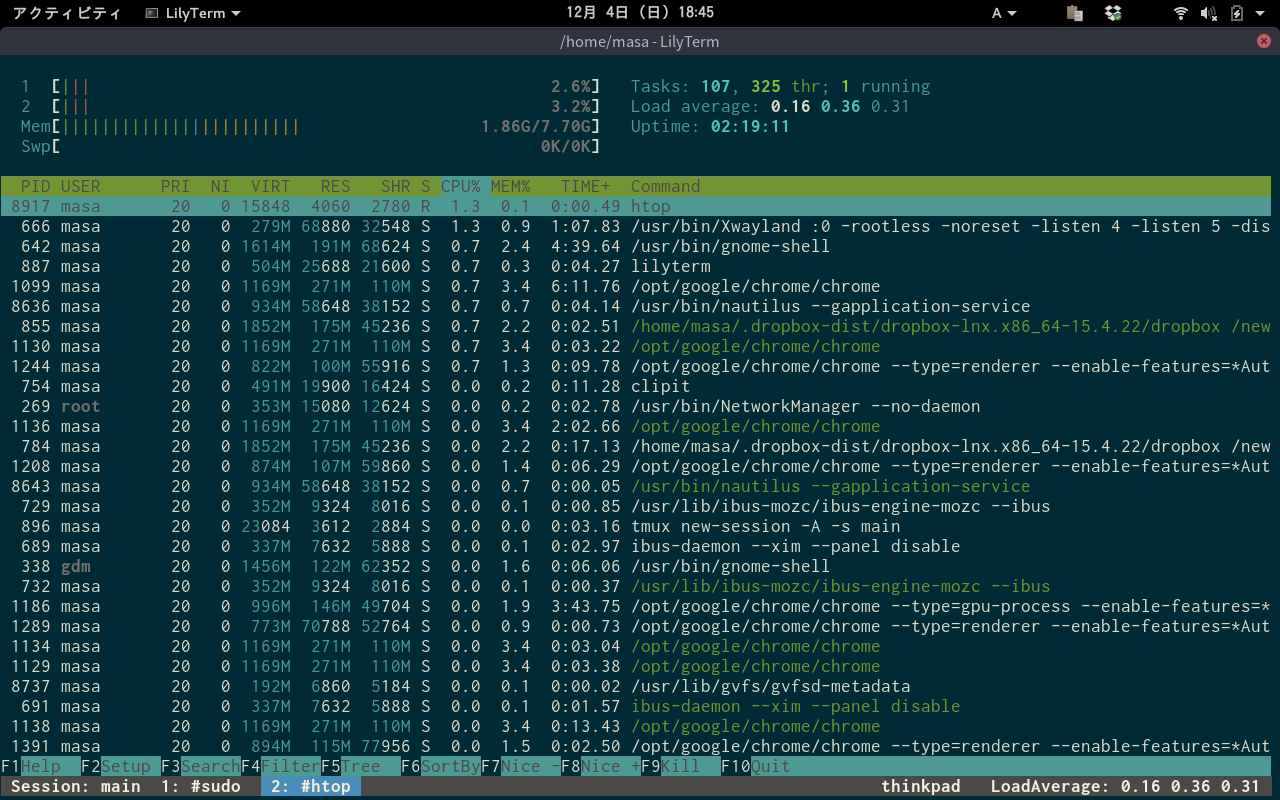
Task: Click the F1 Help function button
Action: point(41,766)
